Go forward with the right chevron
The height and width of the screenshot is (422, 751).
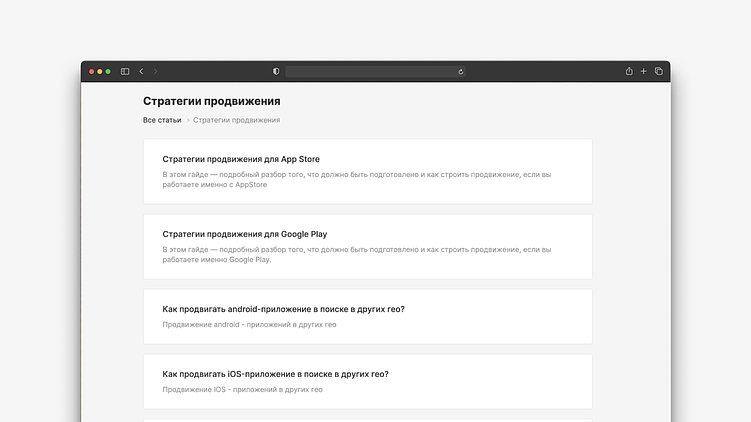point(156,71)
